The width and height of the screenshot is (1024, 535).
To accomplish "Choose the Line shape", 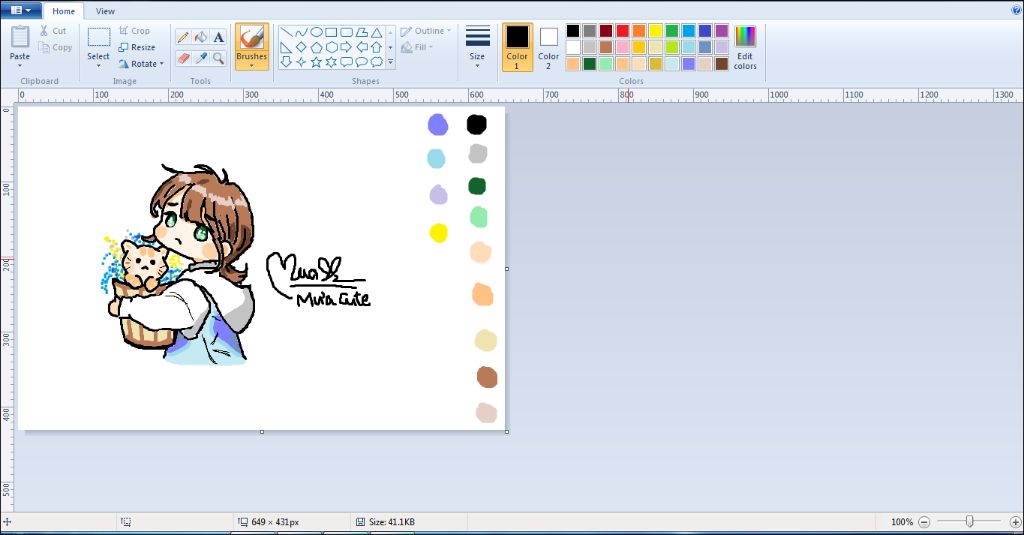I will [286, 33].
